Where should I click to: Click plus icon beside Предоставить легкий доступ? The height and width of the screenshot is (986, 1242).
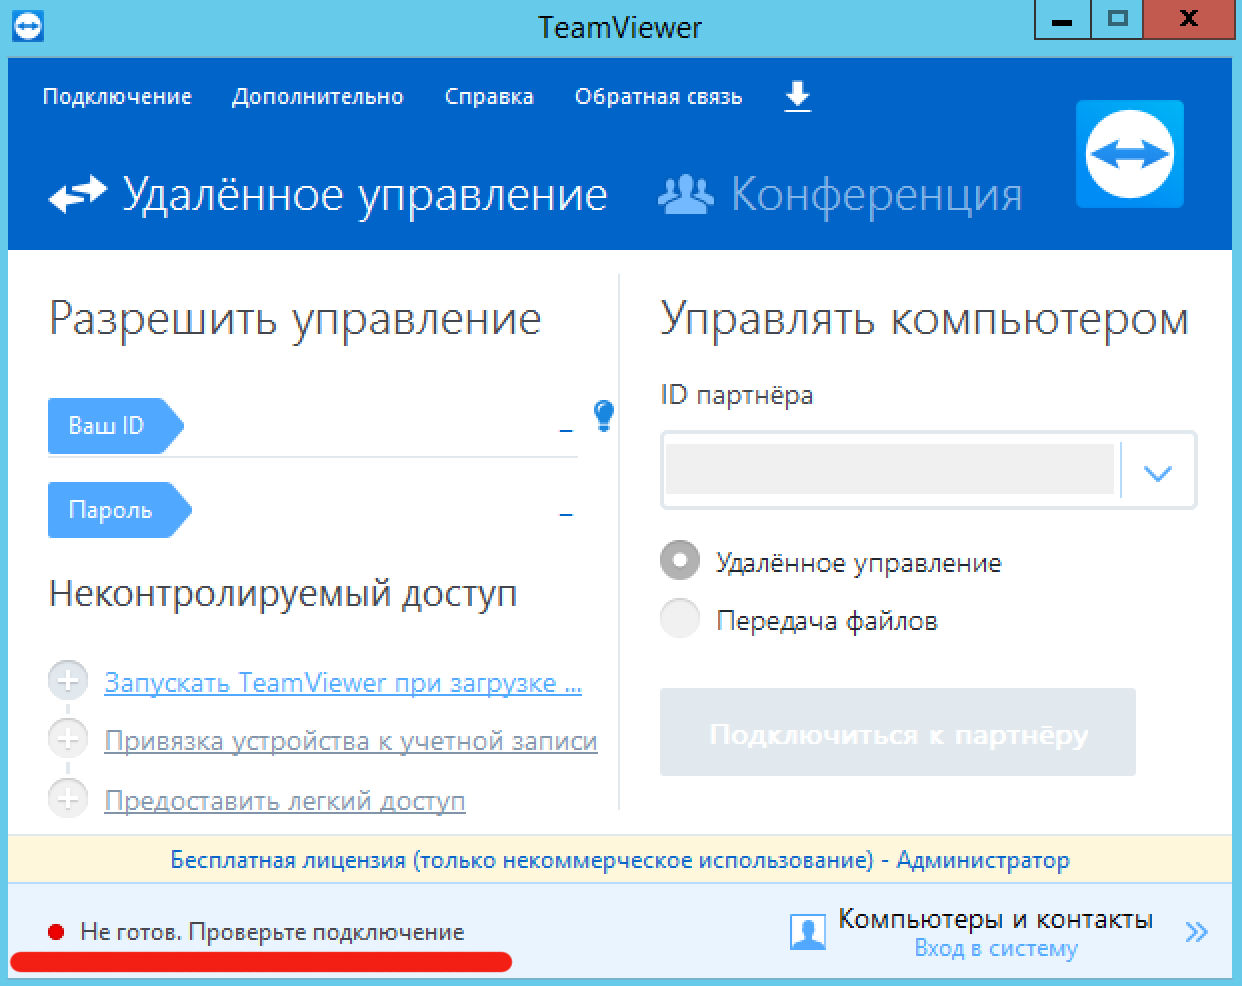[x=67, y=798]
